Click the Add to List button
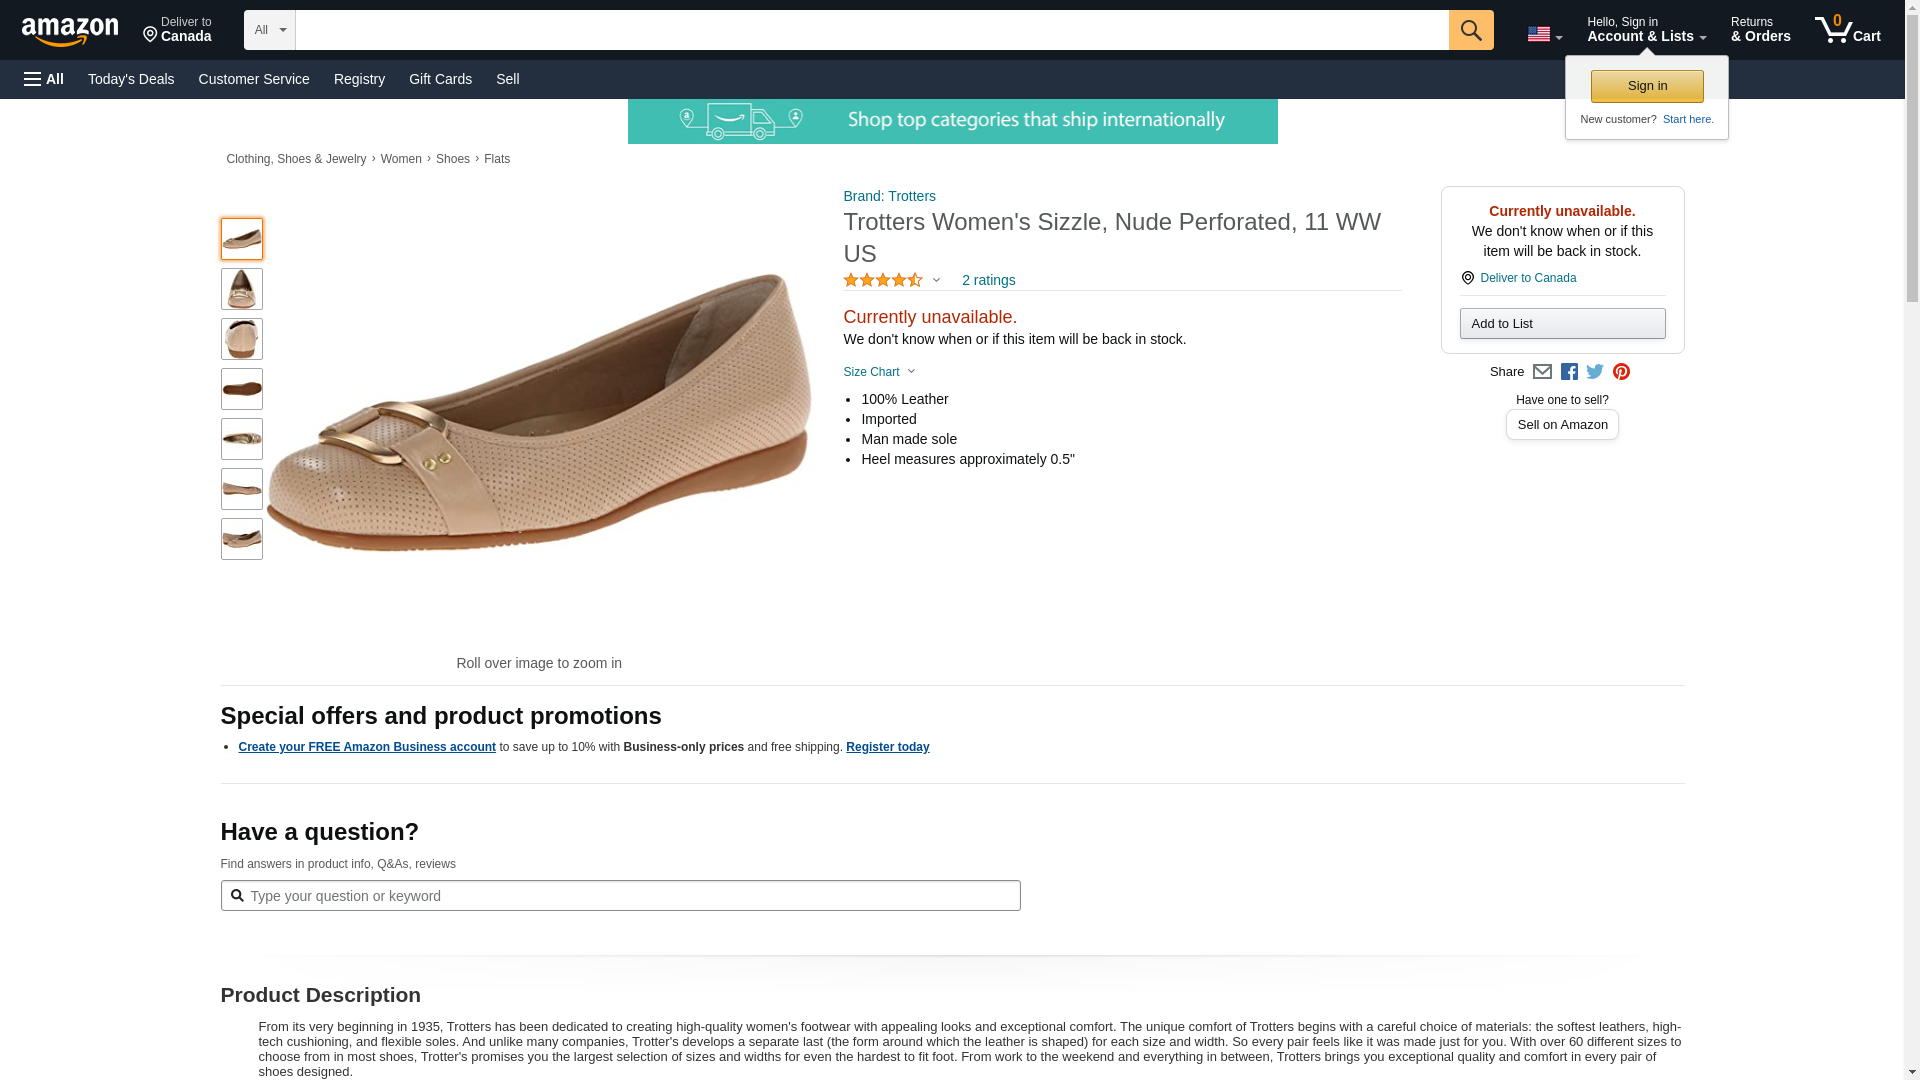The image size is (1920, 1080). [x=1561, y=324]
